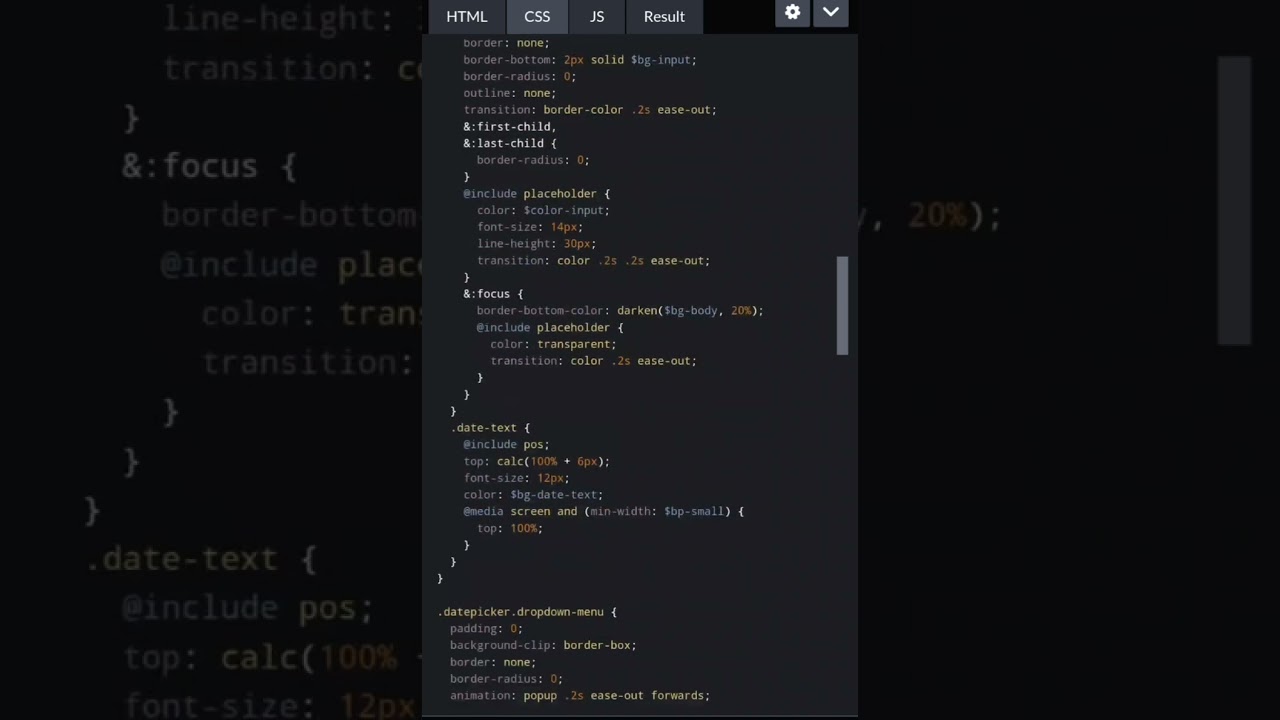This screenshot has width=1280, height=720.
Task: Click the 'color: $bg-date-text;' line
Action: coord(533,494)
